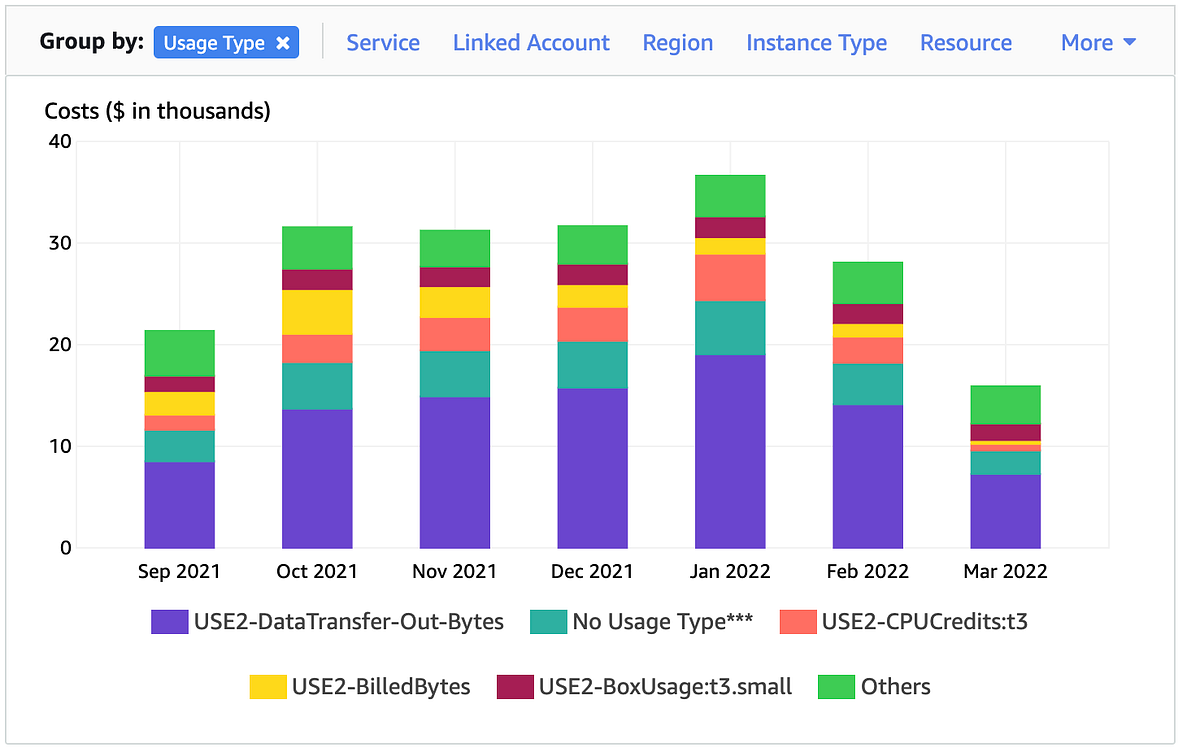
Task: Group costs by Region
Action: pyautogui.click(x=678, y=42)
